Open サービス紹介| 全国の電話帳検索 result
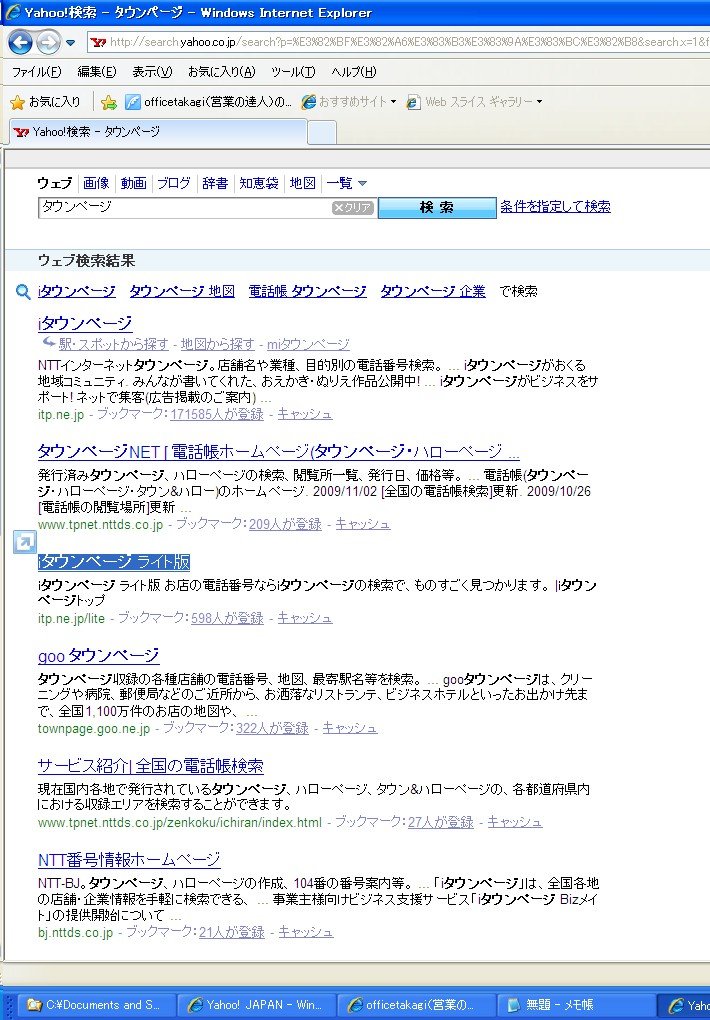 click(x=150, y=766)
